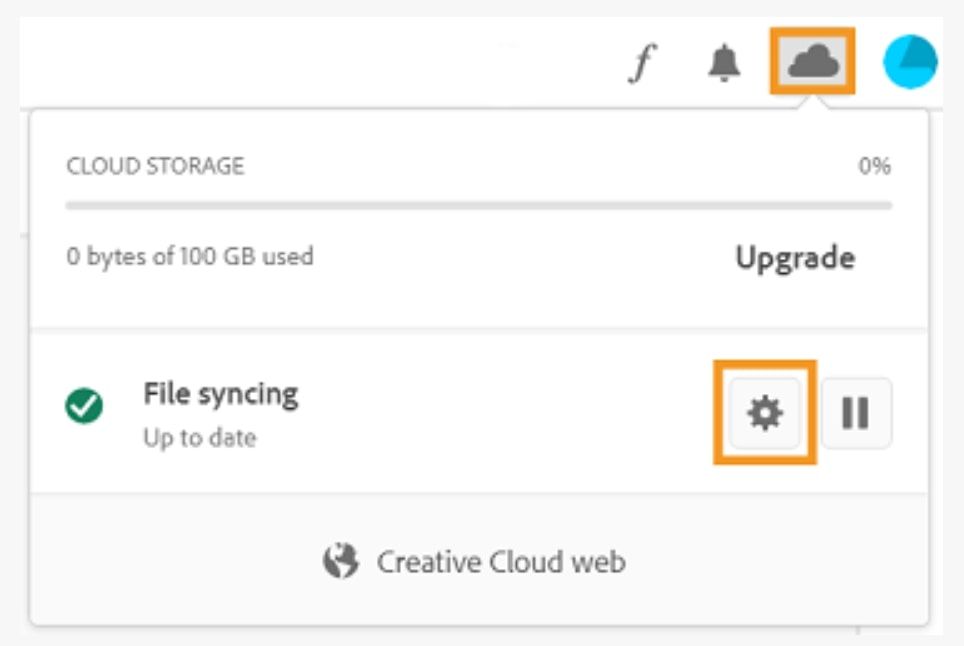Click the cloud storage usage bar
964x646 pixels.
(x=478, y=206)
